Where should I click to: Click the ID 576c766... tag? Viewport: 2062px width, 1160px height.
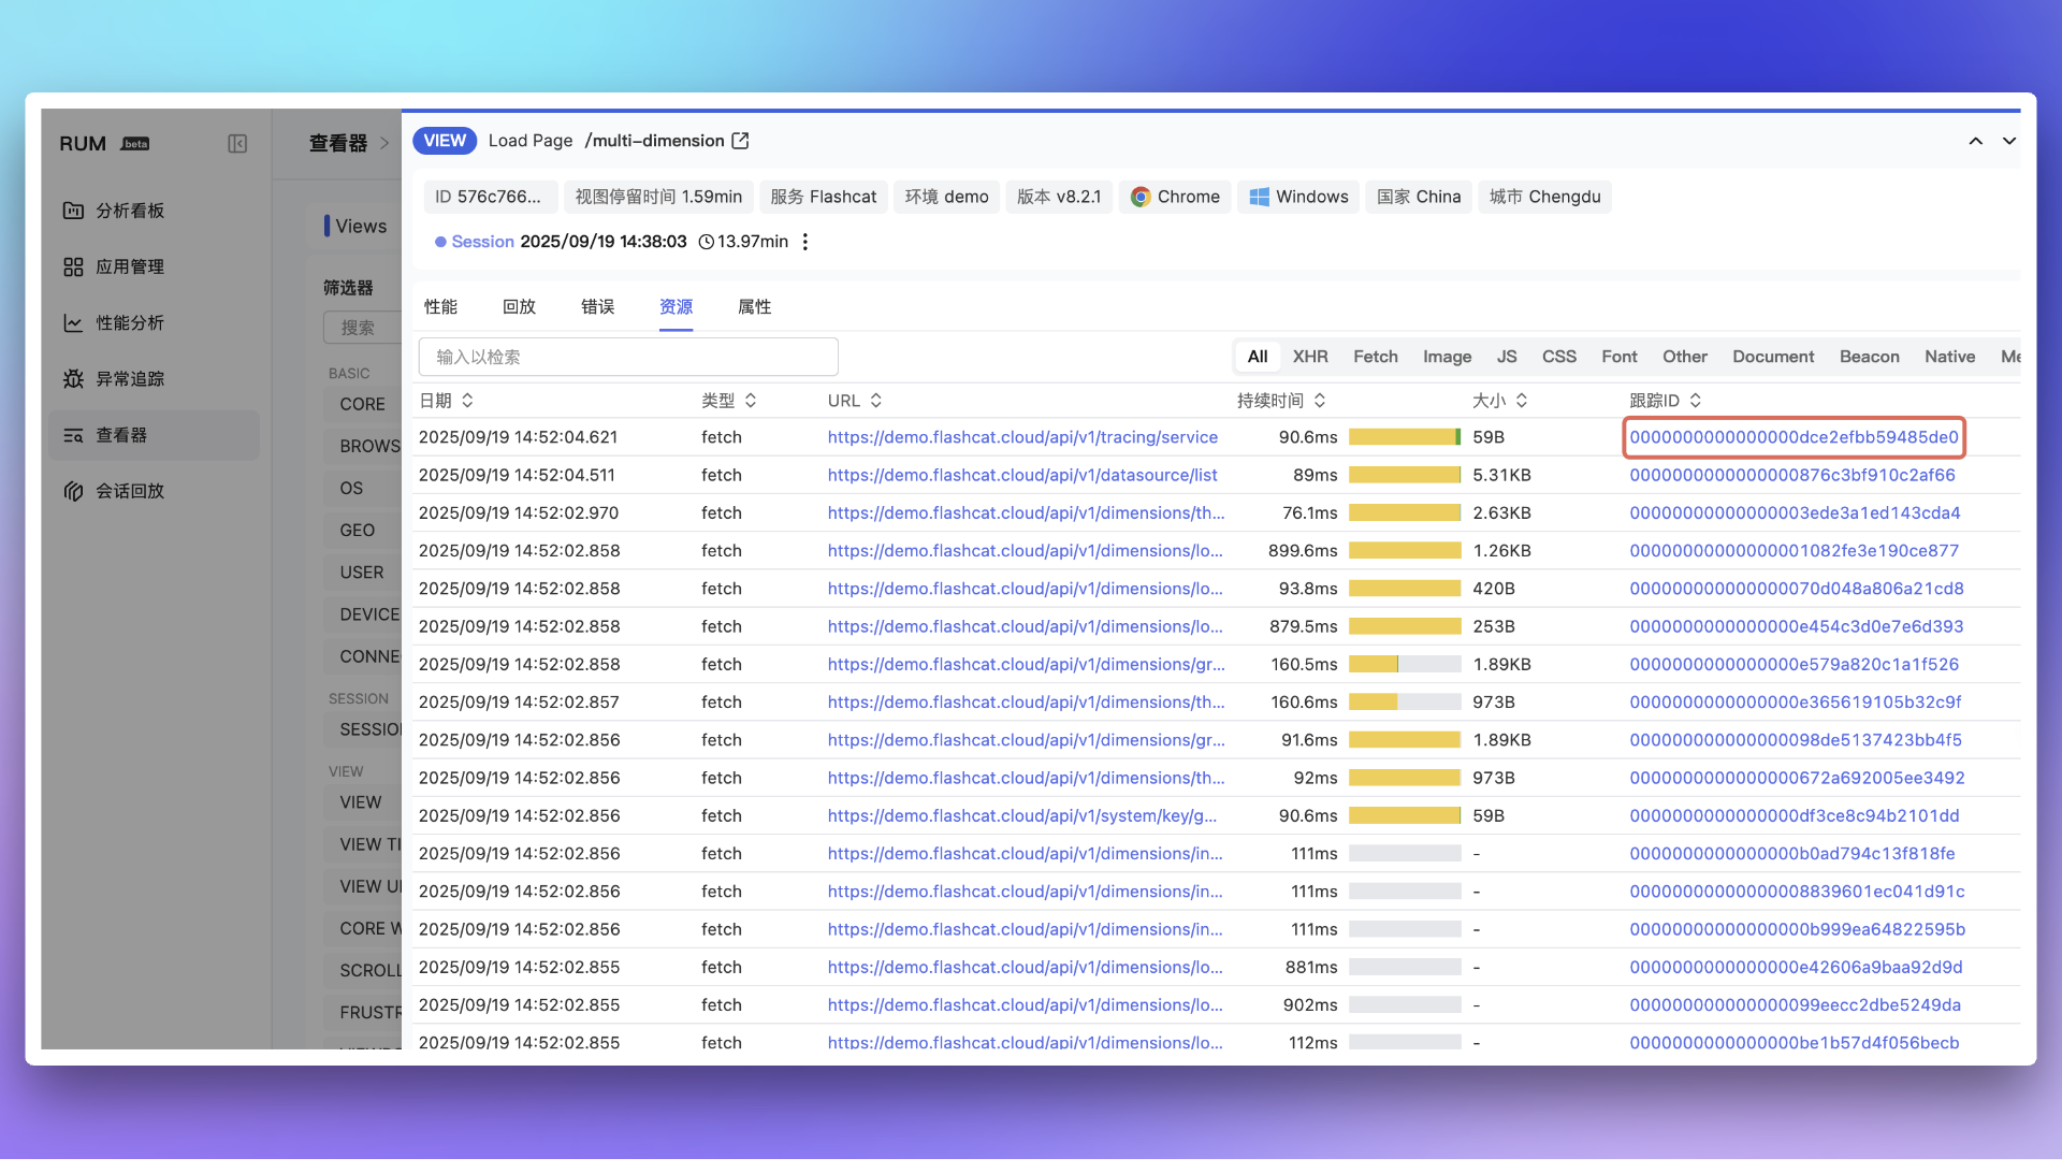pyautogui.click(x=488, y=197)
